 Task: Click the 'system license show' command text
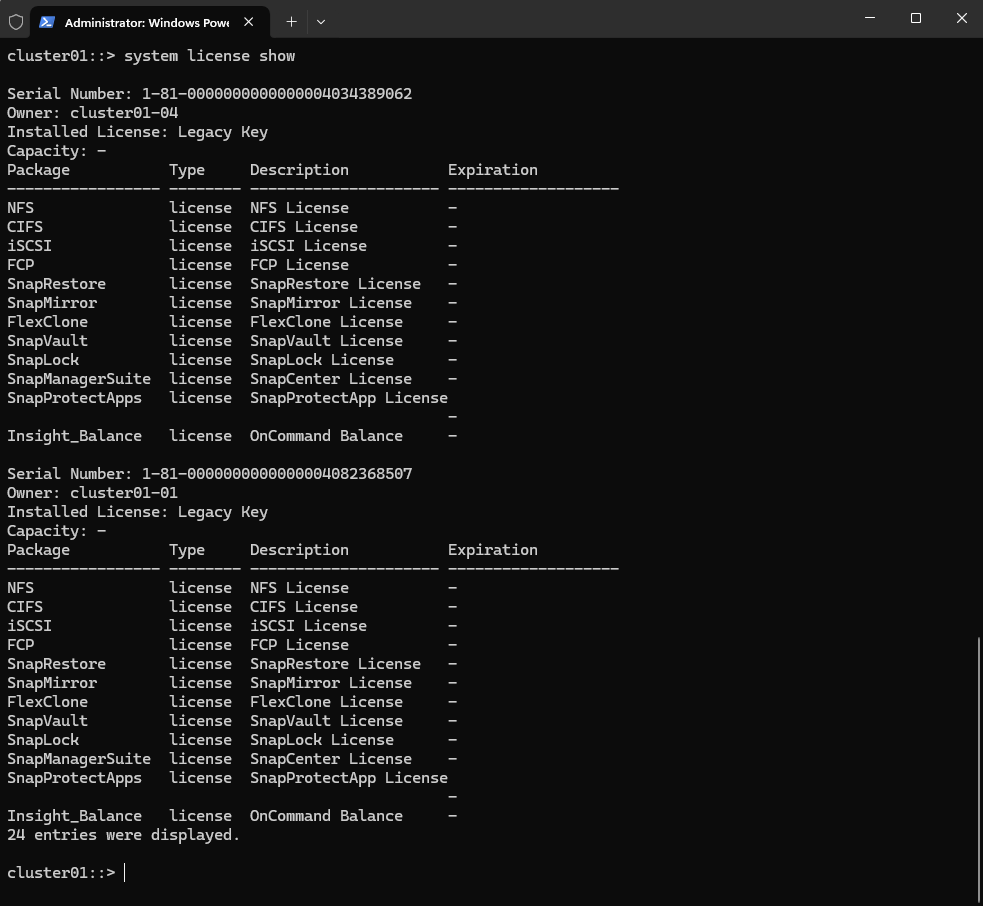[209, 56]
